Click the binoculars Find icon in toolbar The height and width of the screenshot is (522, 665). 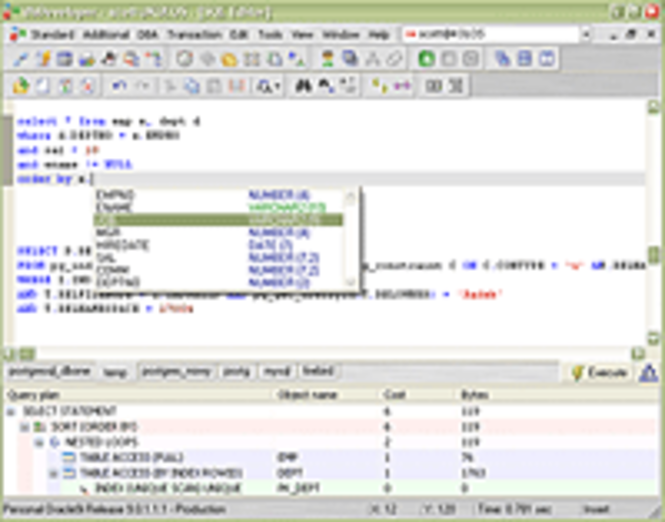(302, 86)
